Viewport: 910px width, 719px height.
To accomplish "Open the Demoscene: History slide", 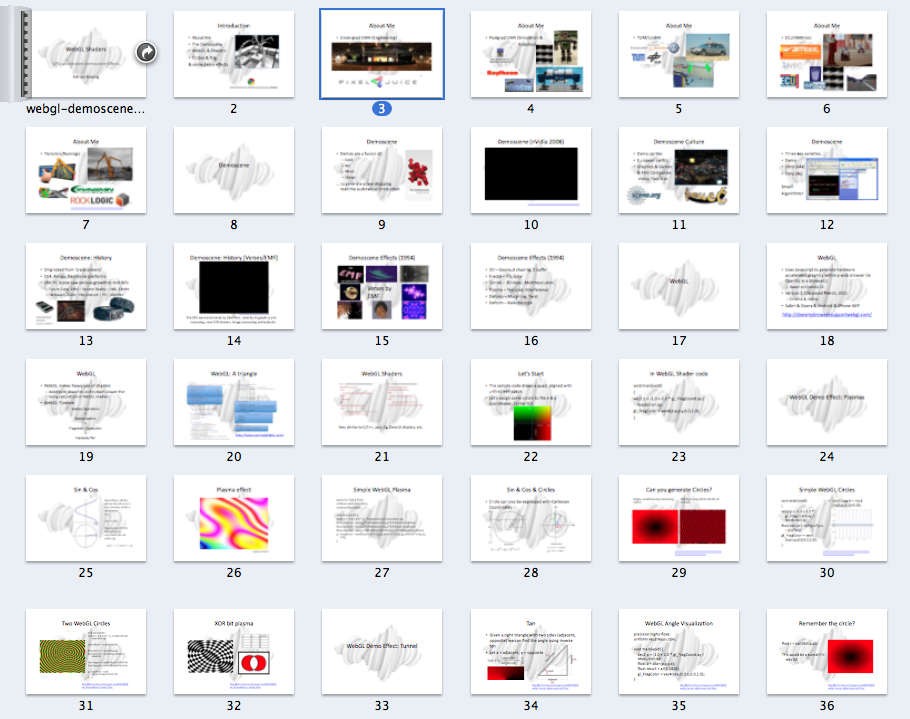I will 86,287.
